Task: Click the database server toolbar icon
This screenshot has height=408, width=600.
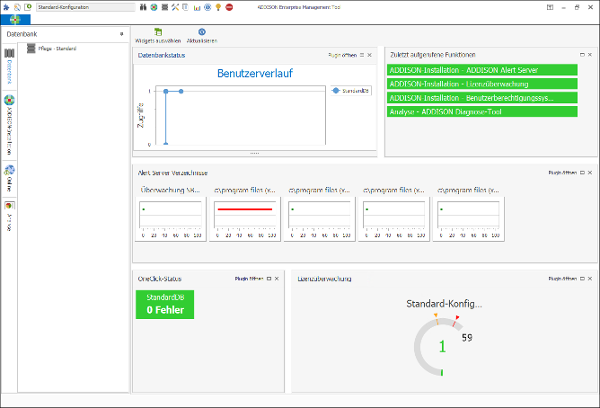Action: (x=165, y=7)
